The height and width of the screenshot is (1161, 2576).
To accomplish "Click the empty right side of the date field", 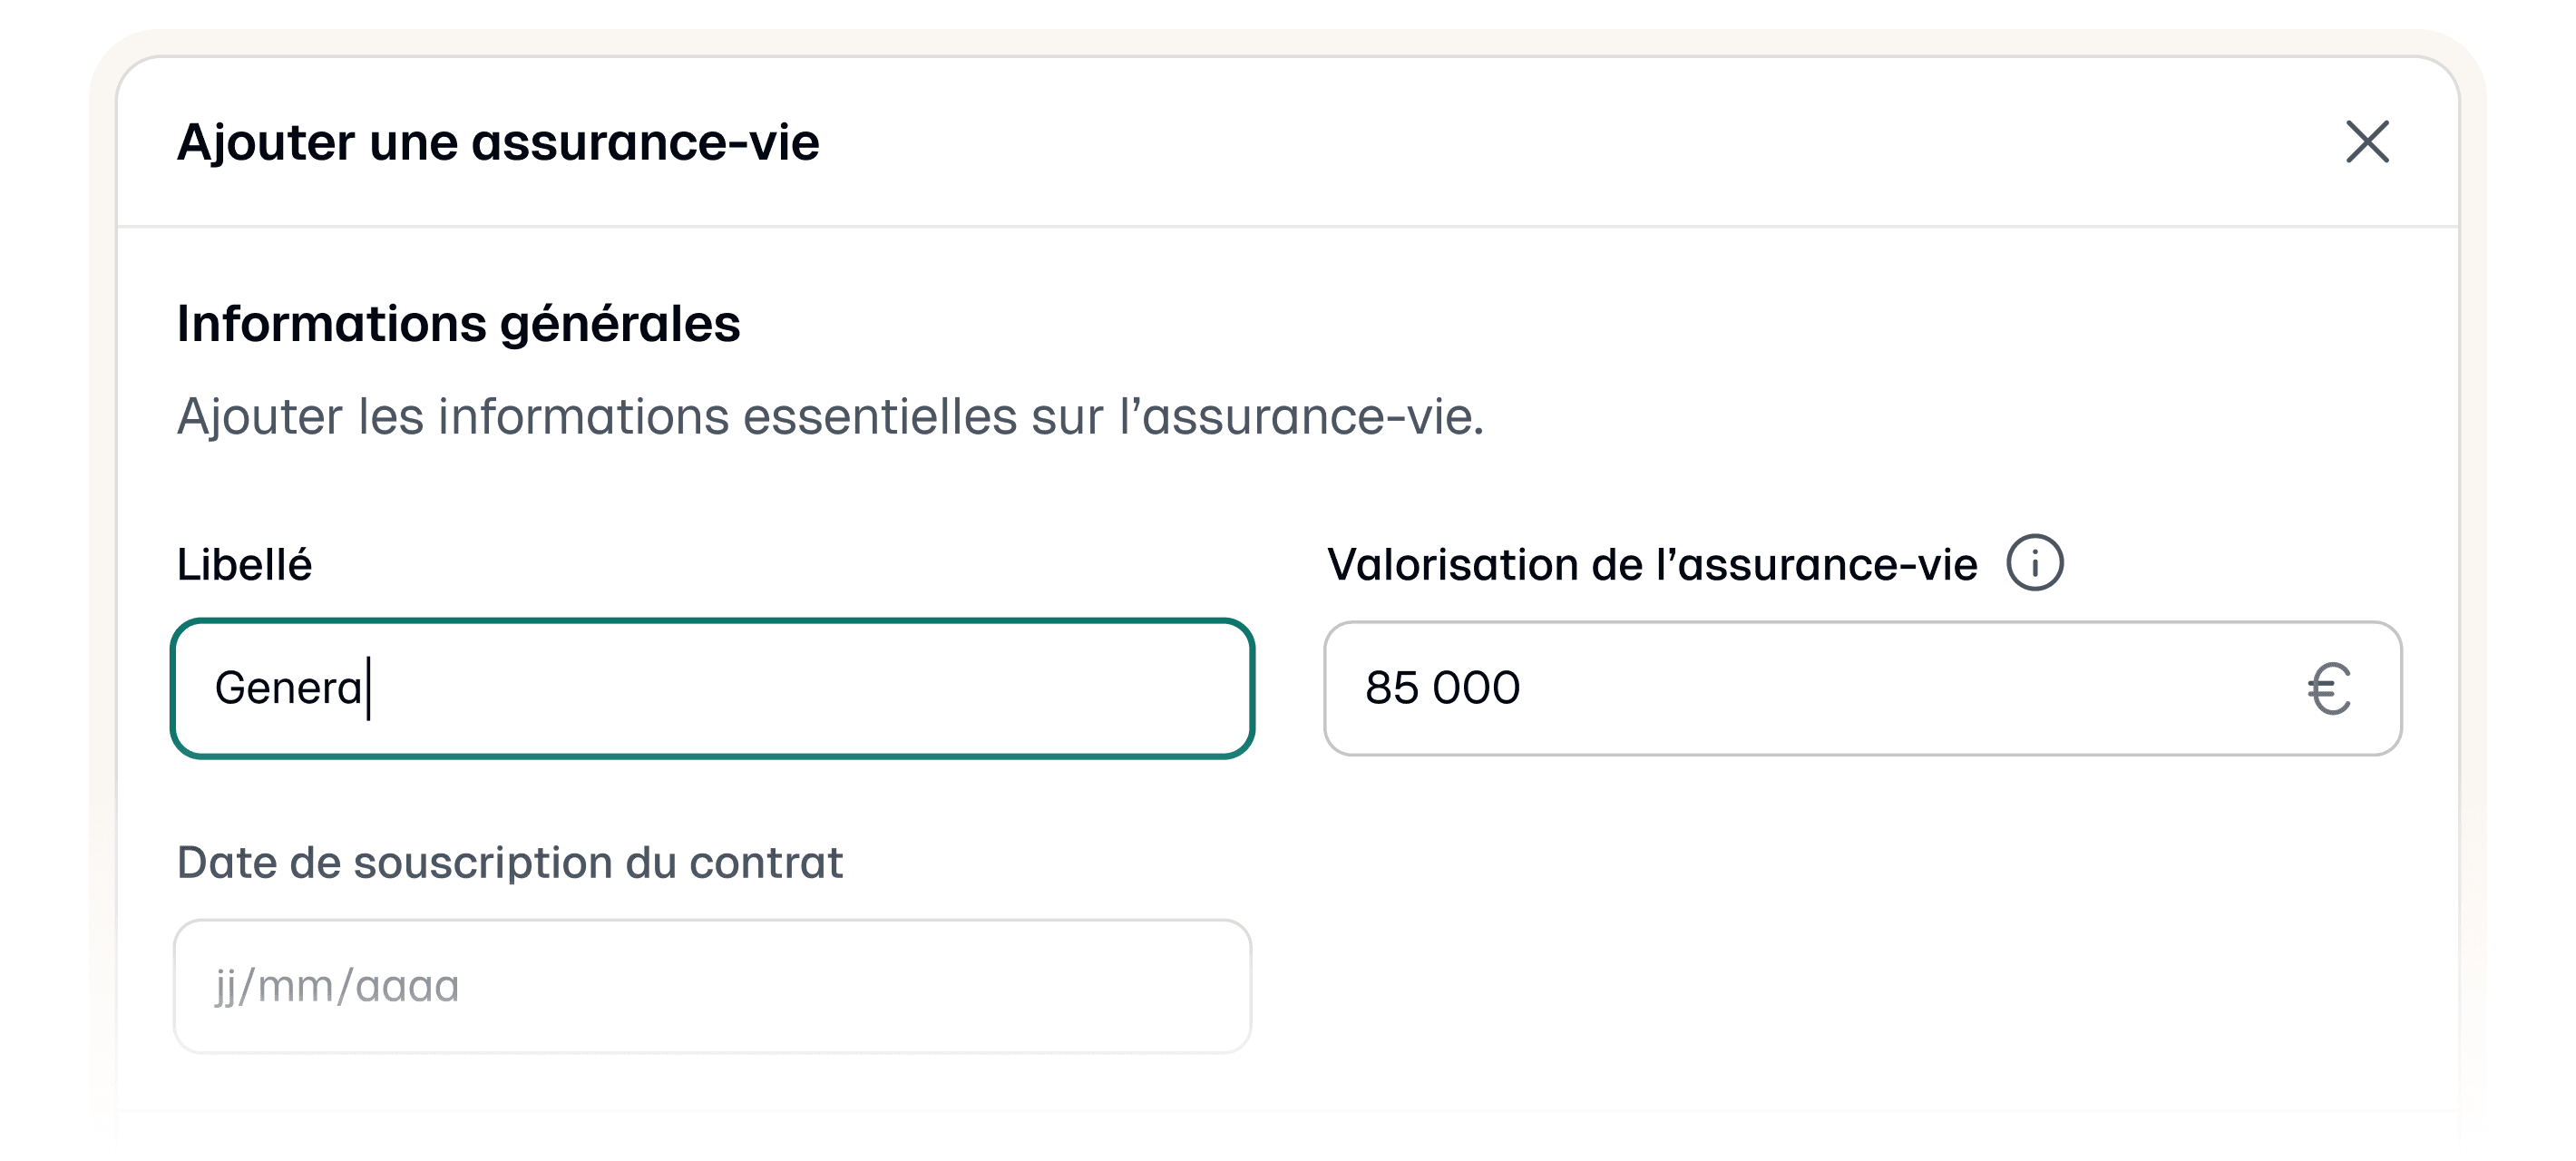I will [x=900, y=986].
